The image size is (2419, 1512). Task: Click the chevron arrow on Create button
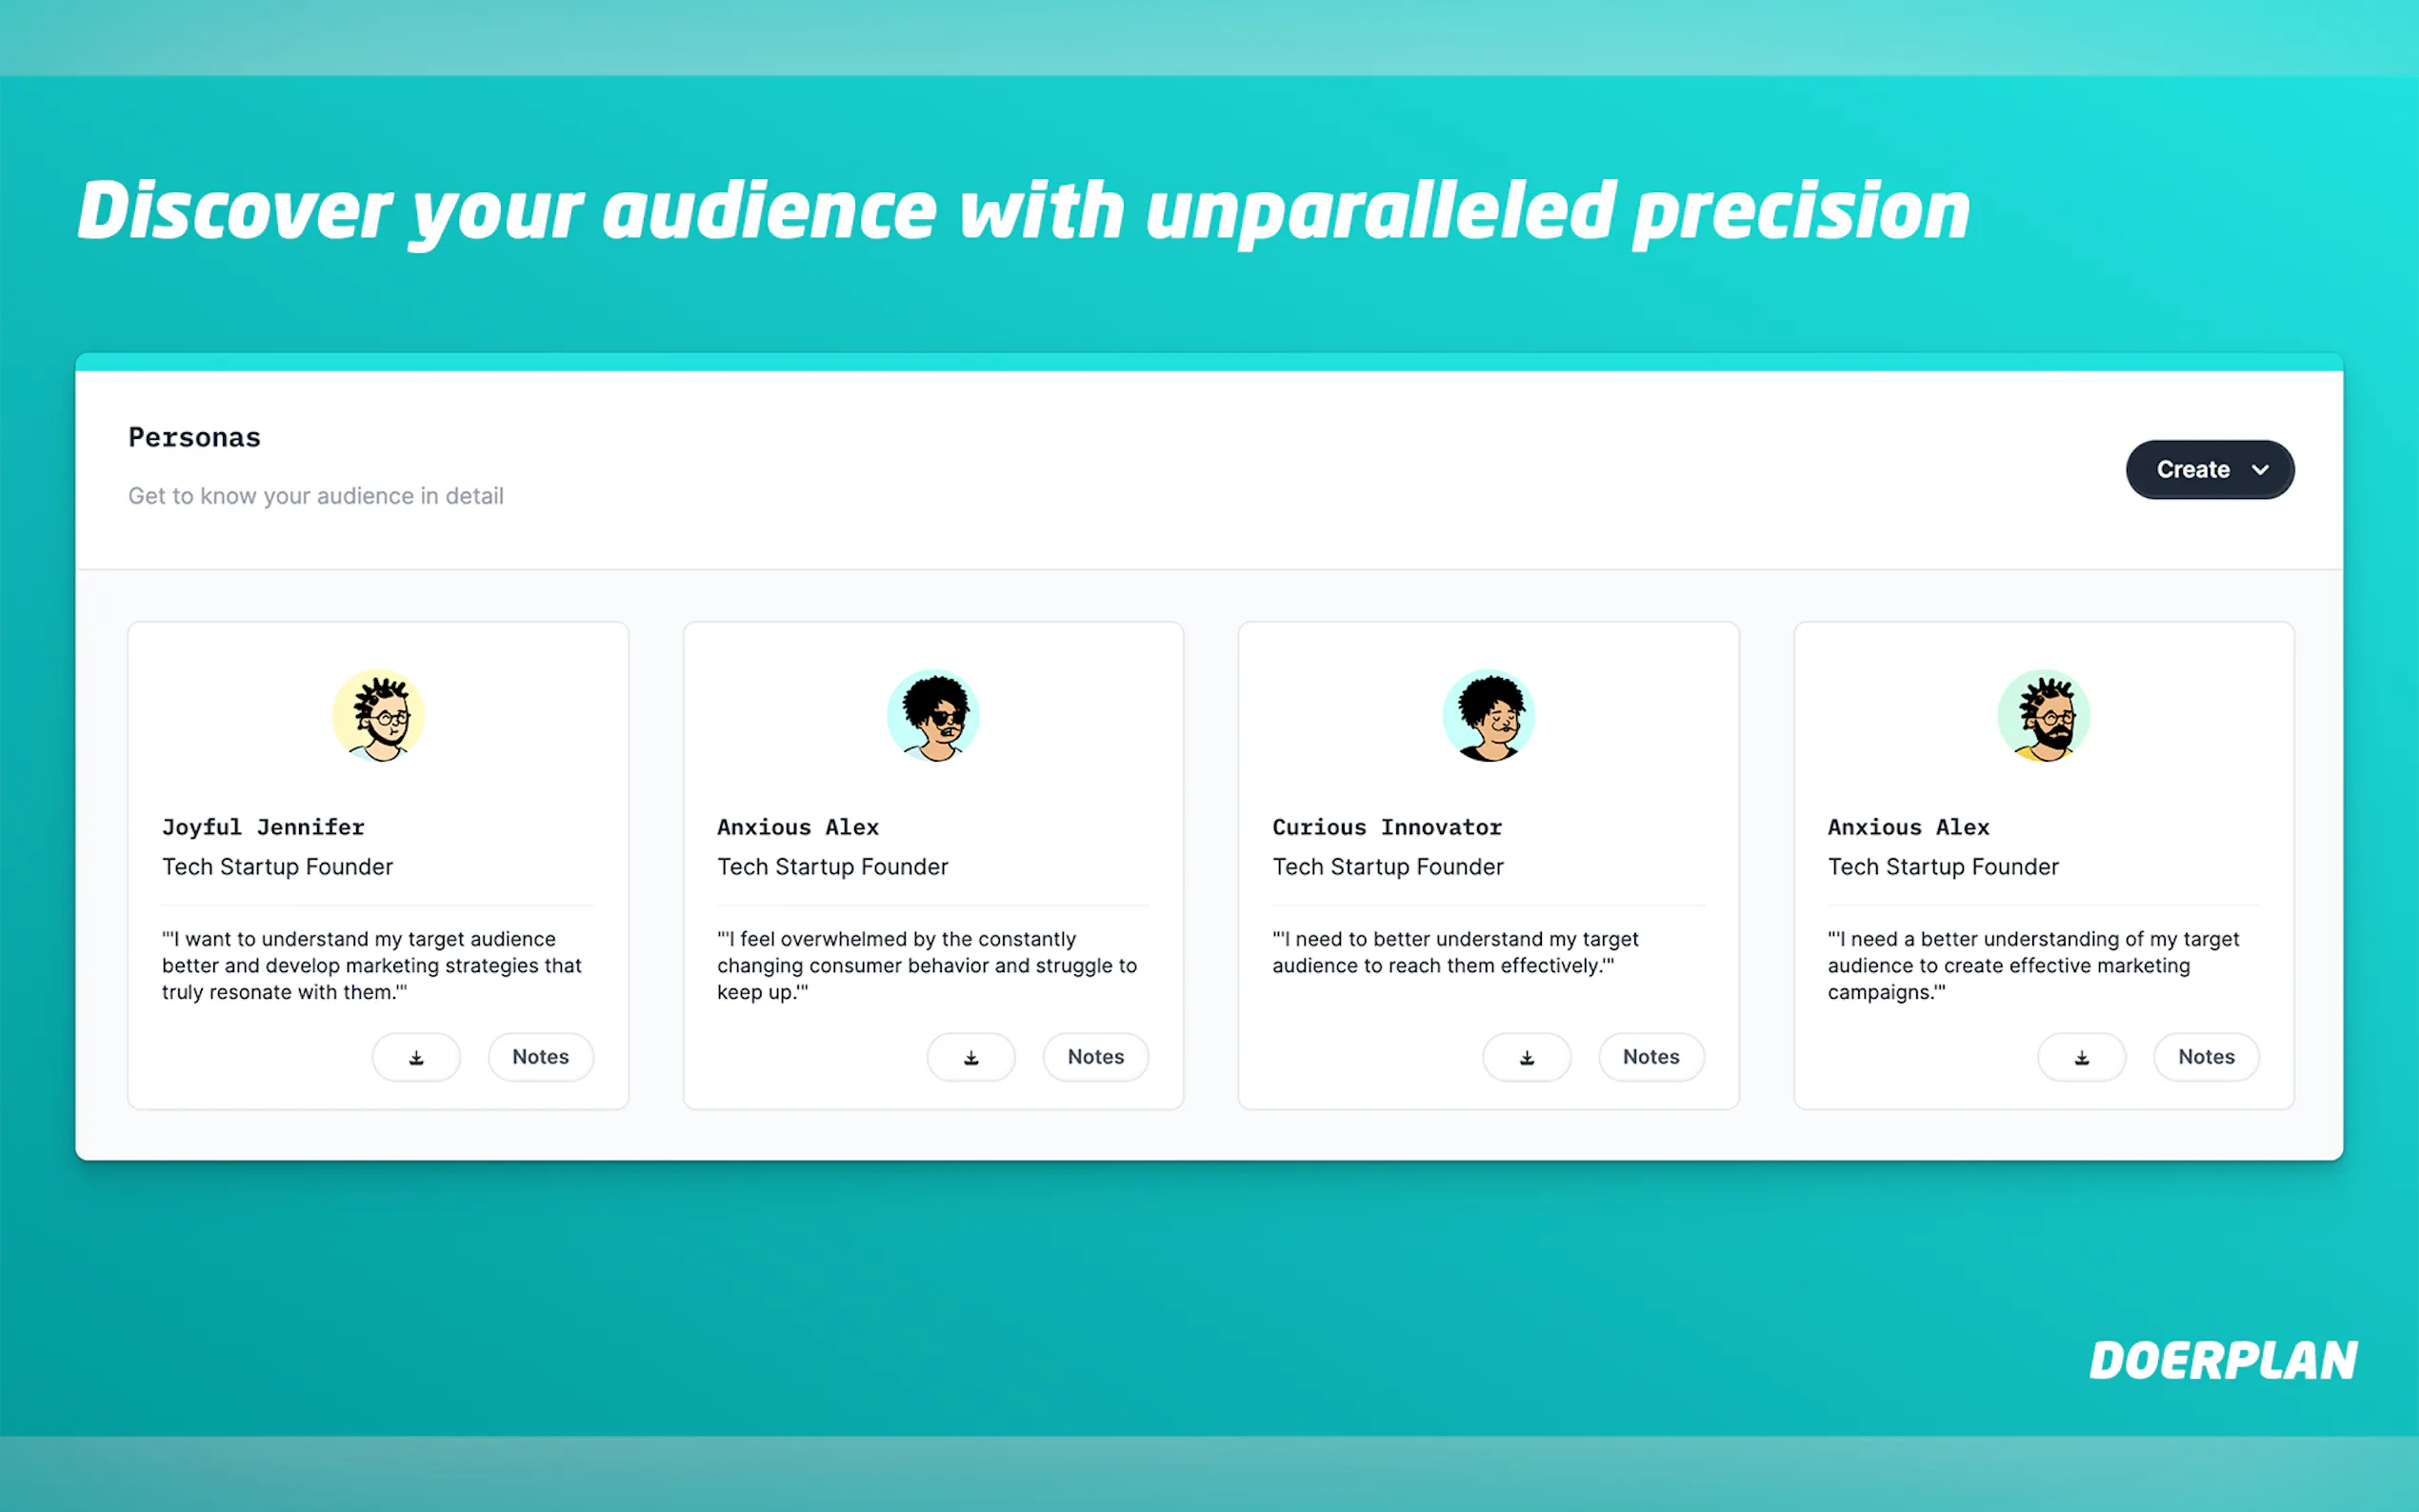pos(2260,470)
